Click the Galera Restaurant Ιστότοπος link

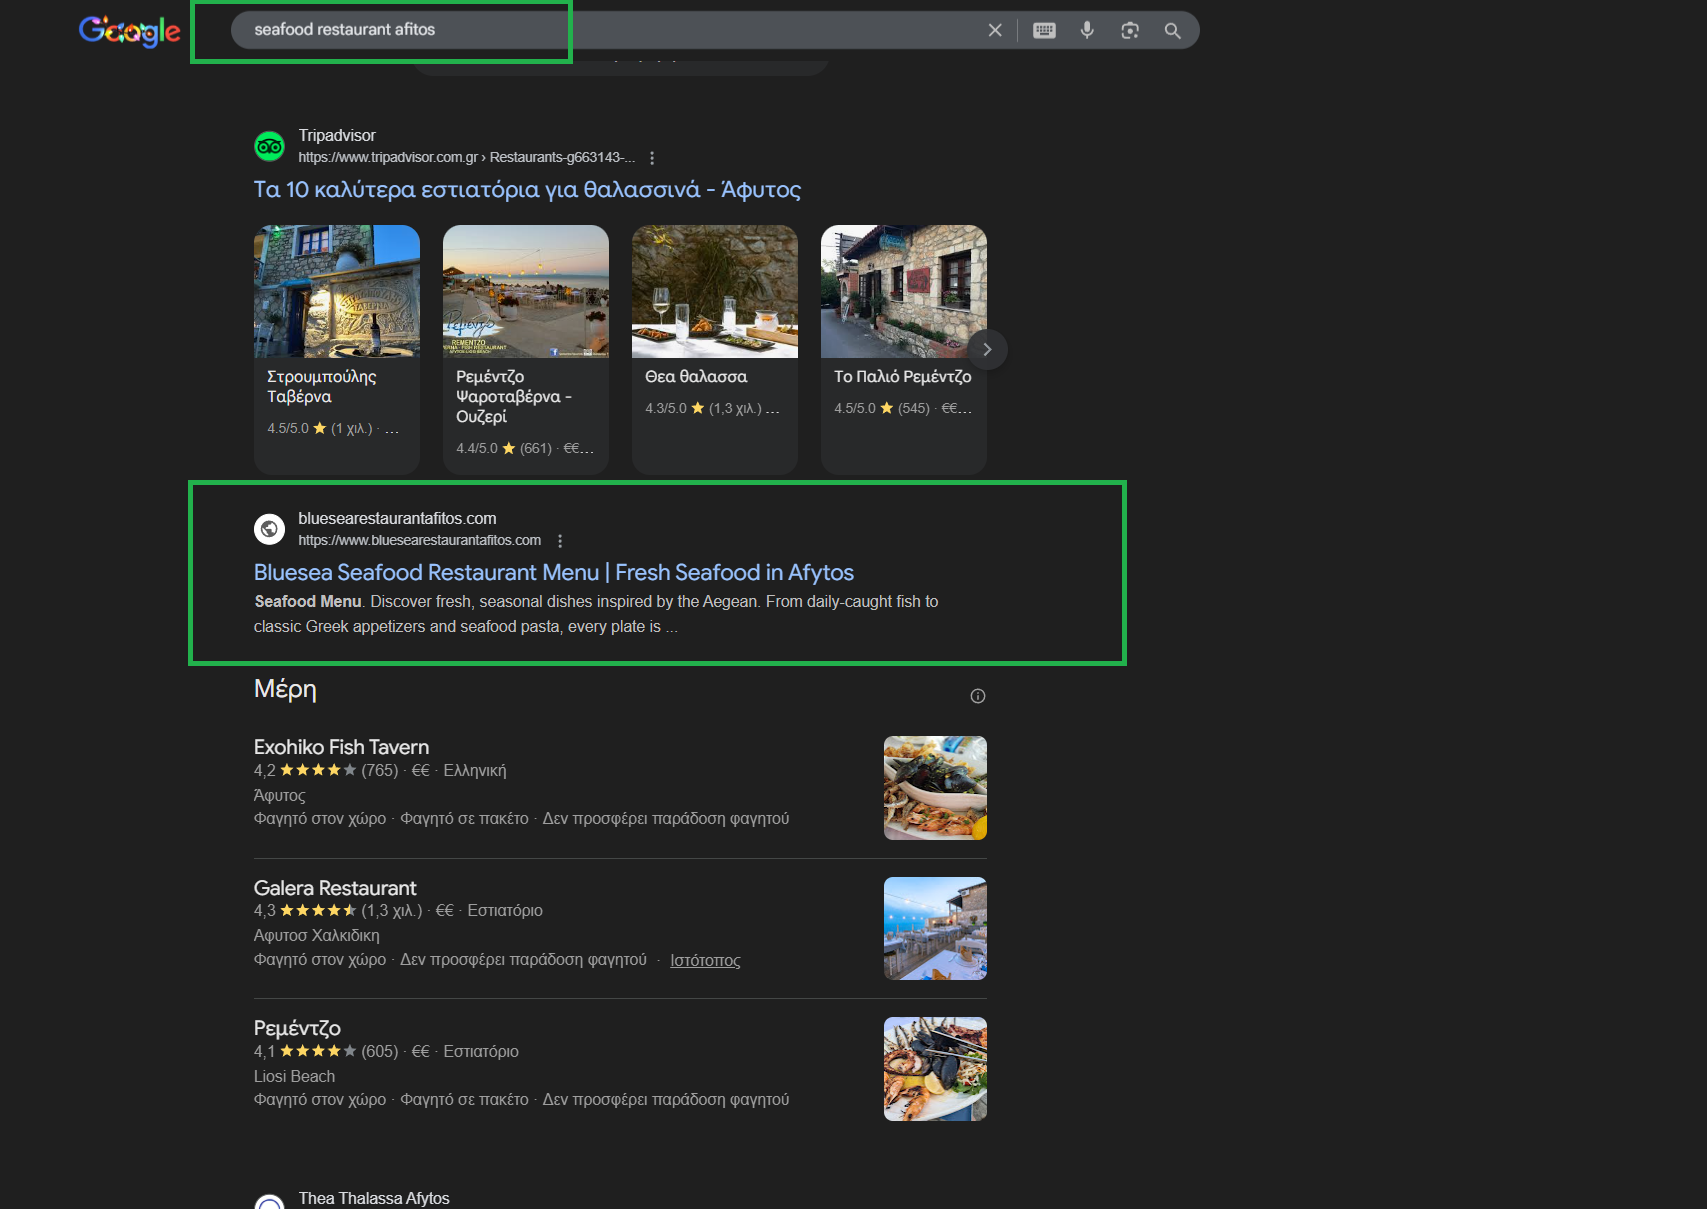(x=705, y=961)
